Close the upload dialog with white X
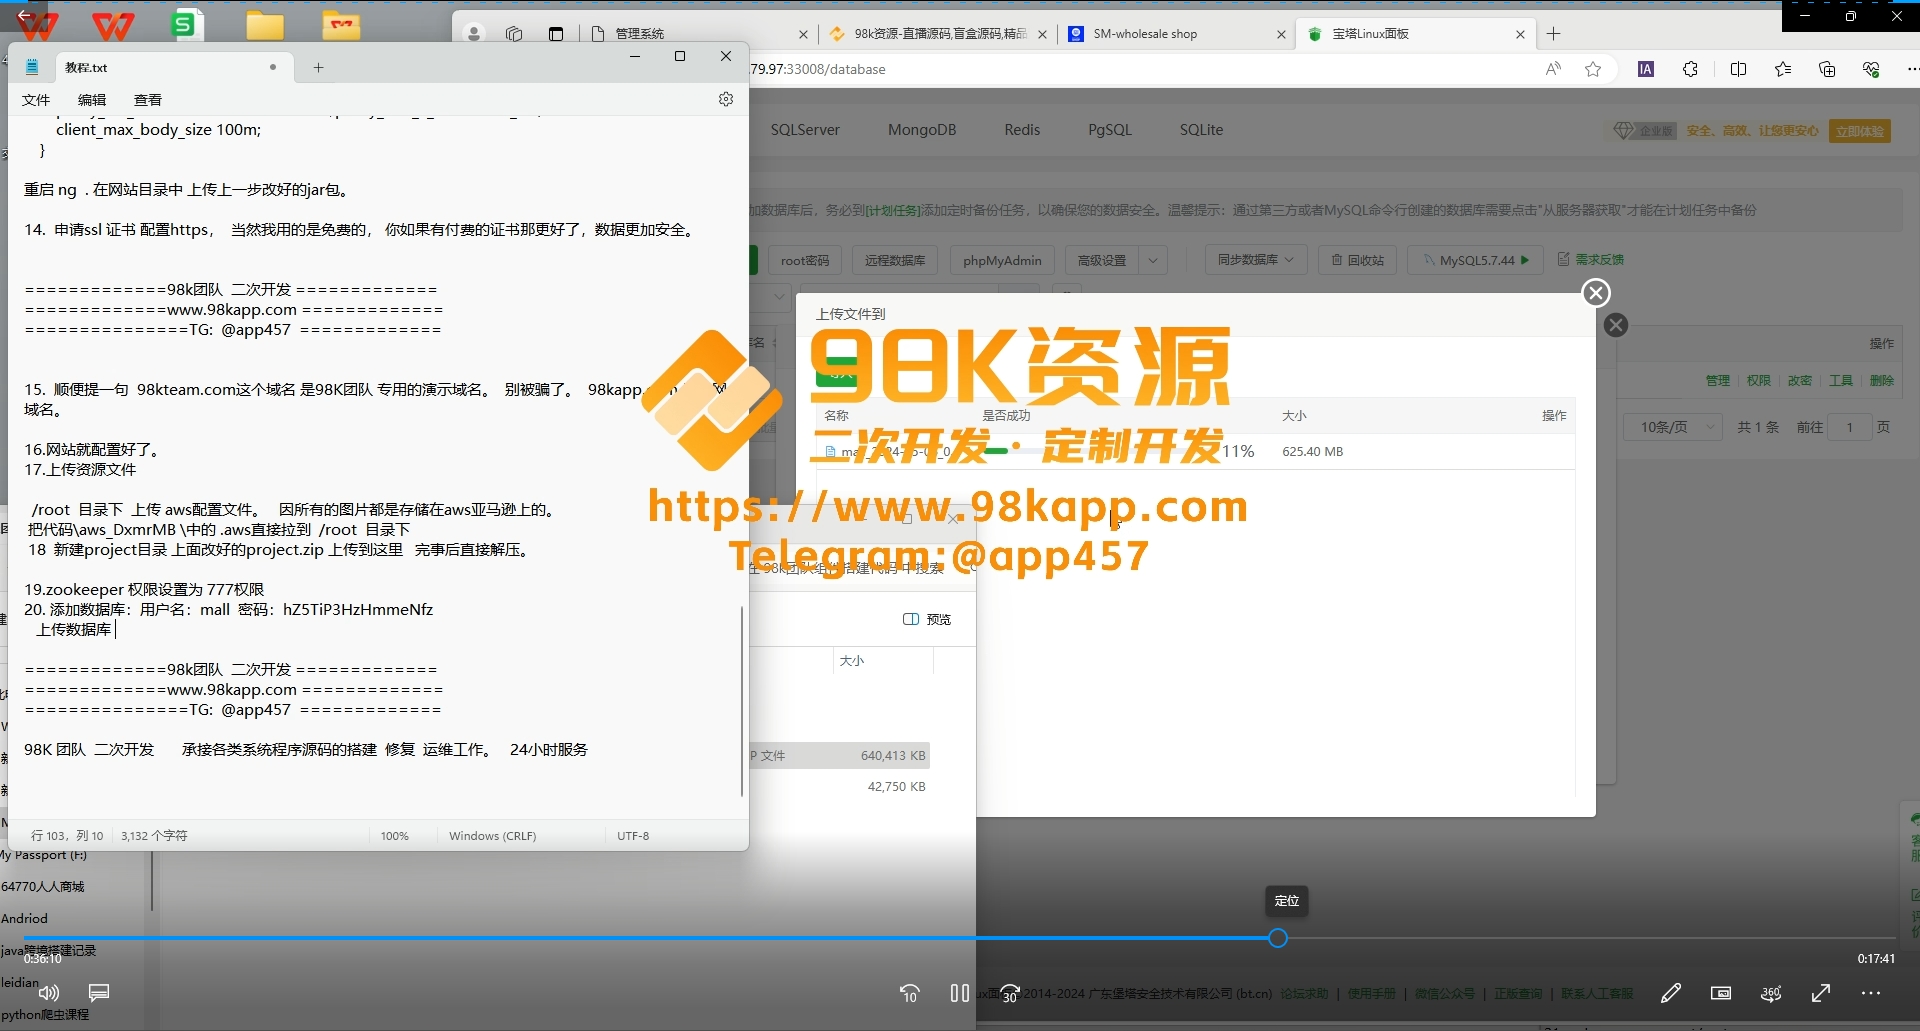The height and width of the screenshot is (1031, 1920). [1596, 293]
